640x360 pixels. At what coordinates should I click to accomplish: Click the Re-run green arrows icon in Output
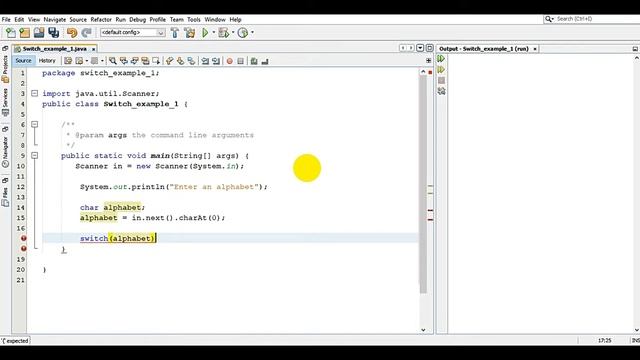pyautogui.click(x=441, y=59)
